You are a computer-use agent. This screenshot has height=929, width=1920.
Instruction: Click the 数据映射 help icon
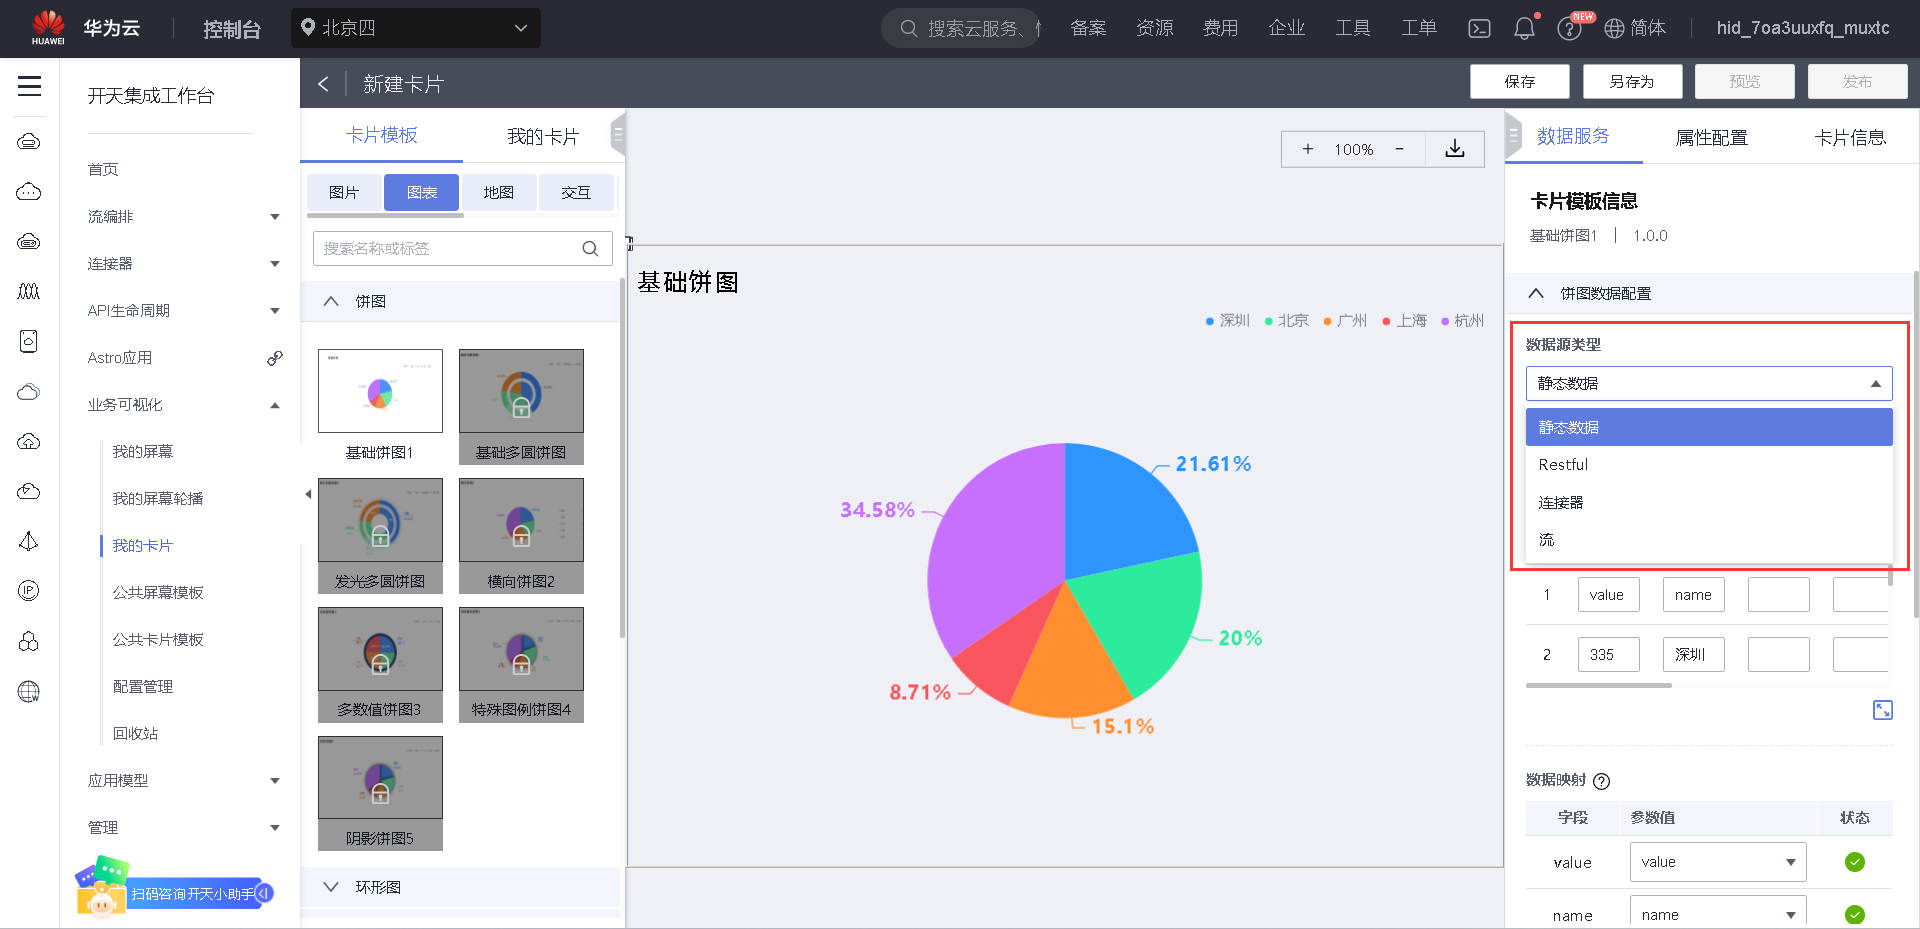[x=1601, y=781]
